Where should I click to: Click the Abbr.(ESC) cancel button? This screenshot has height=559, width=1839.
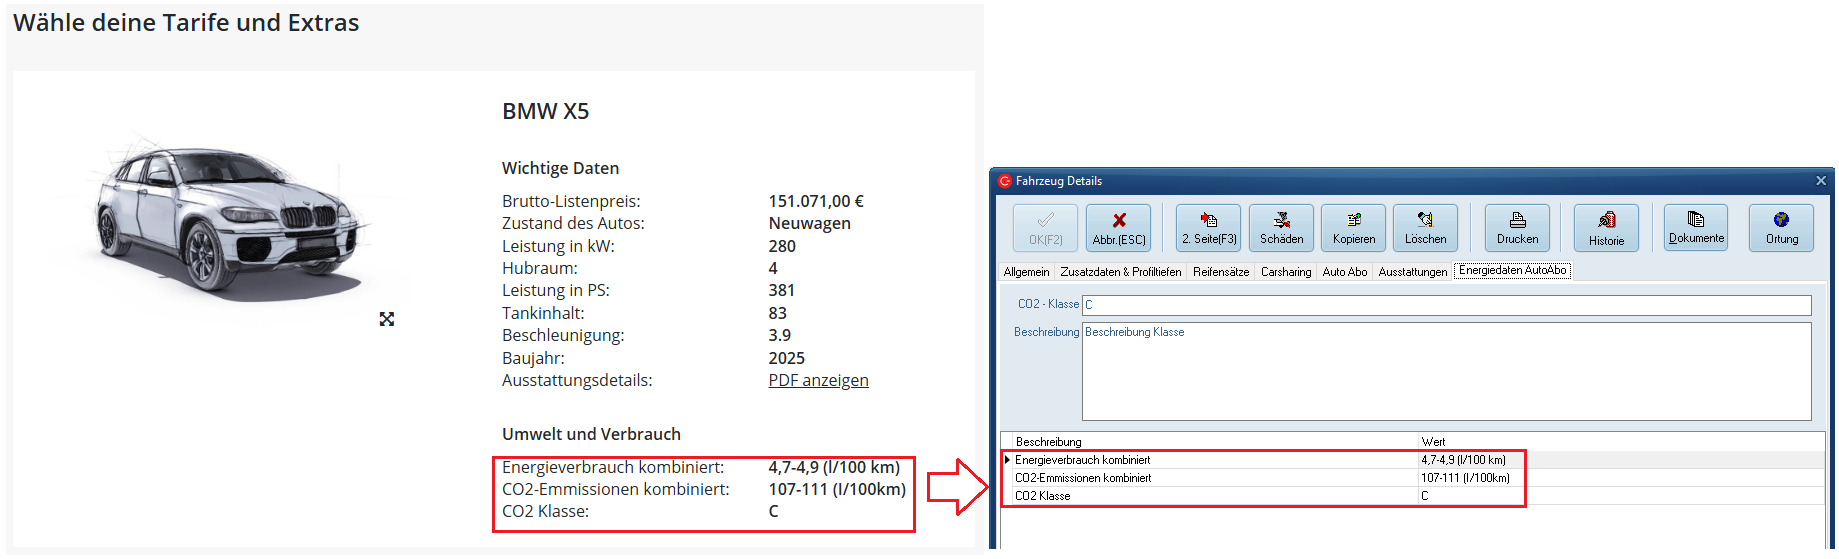(1118, 228)
